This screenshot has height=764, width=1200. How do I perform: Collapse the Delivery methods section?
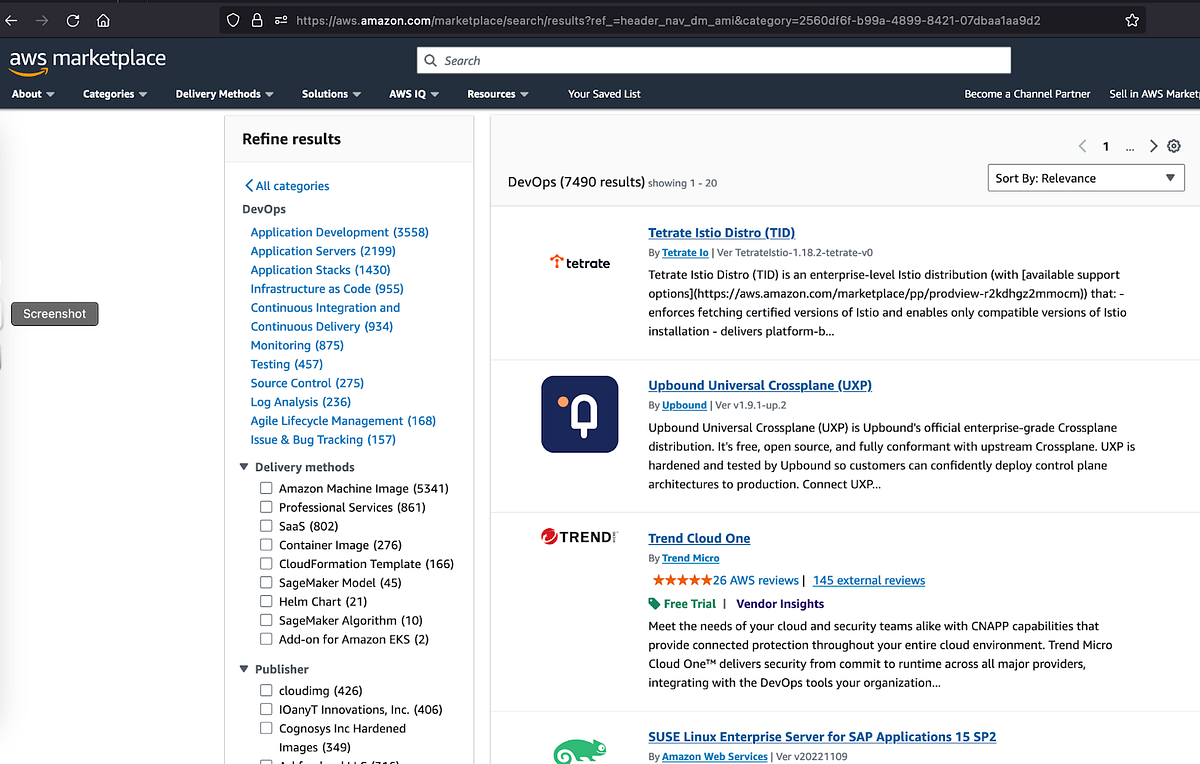243,466
